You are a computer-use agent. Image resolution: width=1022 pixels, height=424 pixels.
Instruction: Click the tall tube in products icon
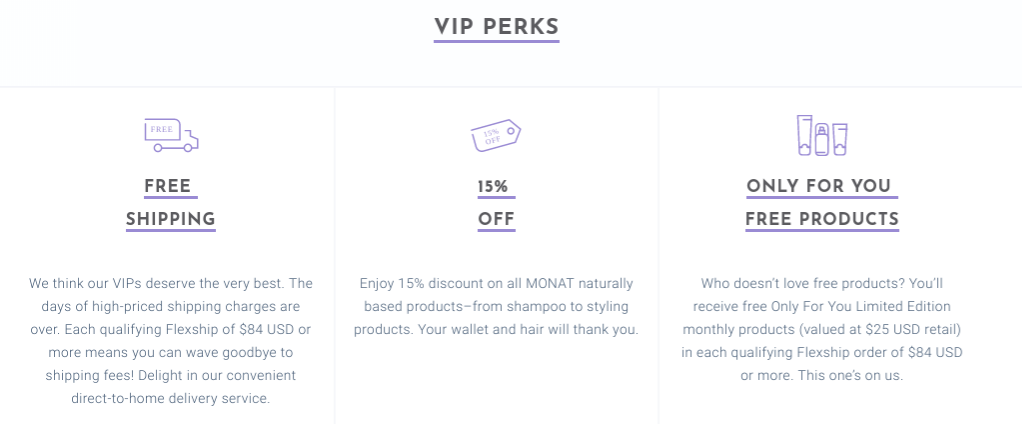(x=805, y=135)
